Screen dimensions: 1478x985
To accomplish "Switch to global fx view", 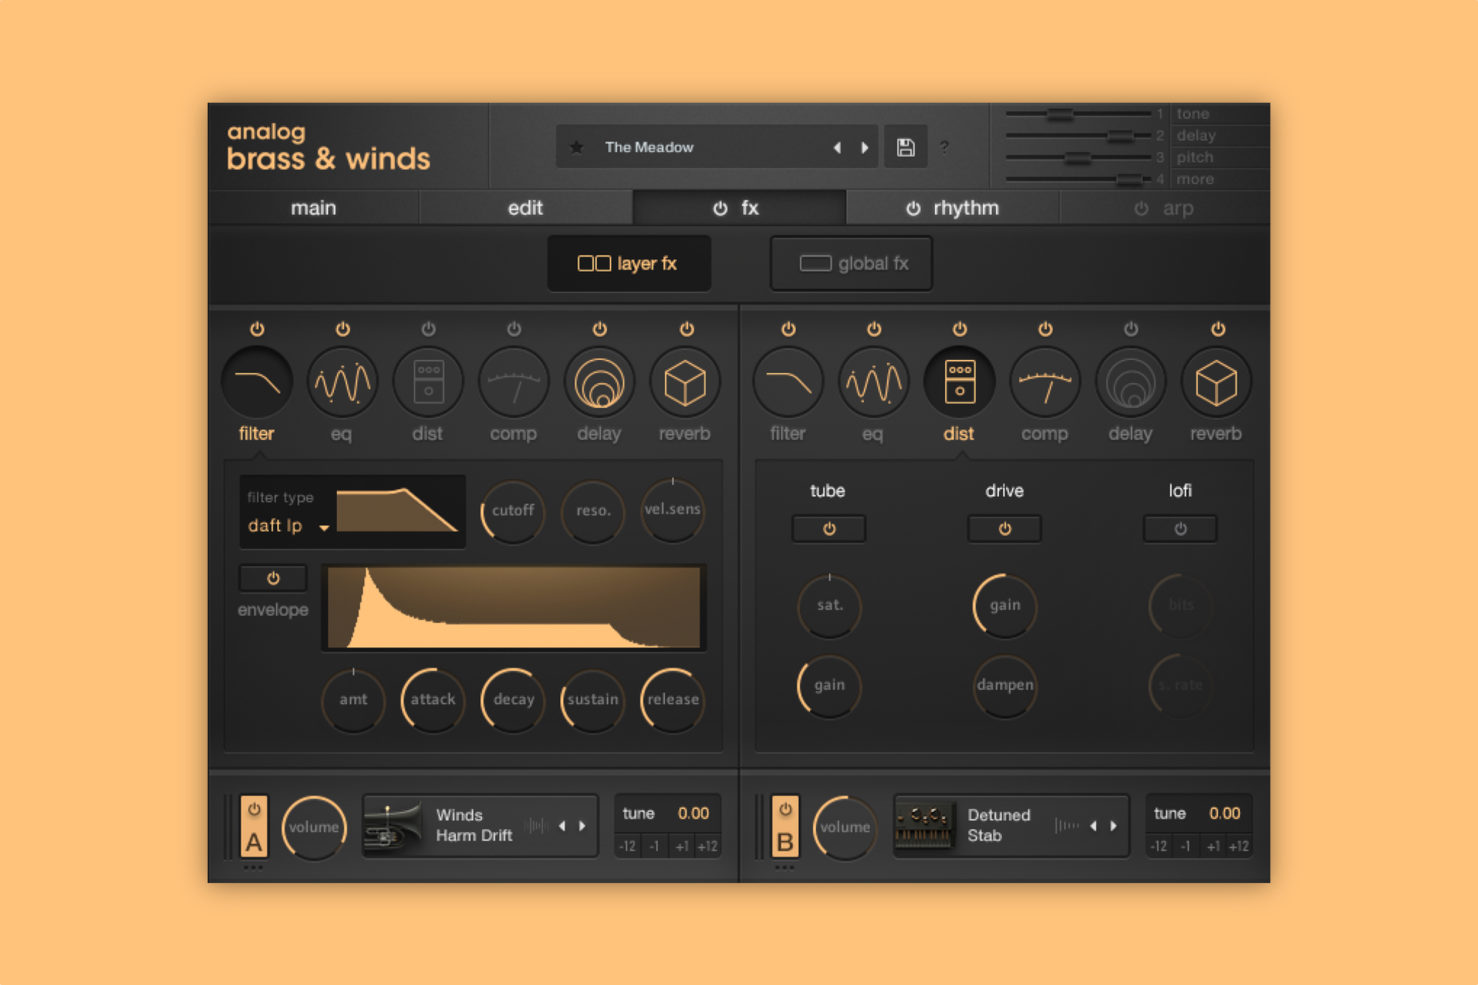I will 851,263.
